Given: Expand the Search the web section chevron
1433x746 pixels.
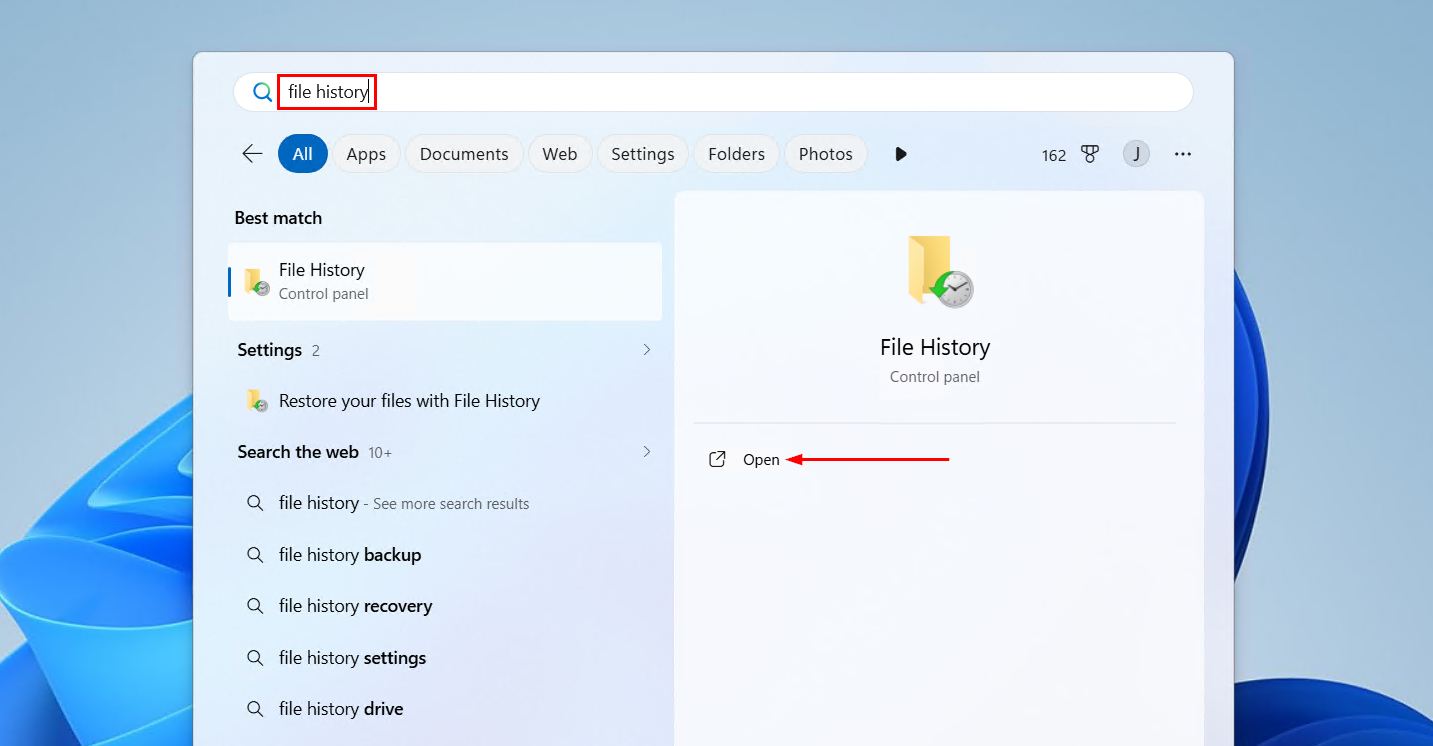Looking at the screenshot, I should click(646, 452).
